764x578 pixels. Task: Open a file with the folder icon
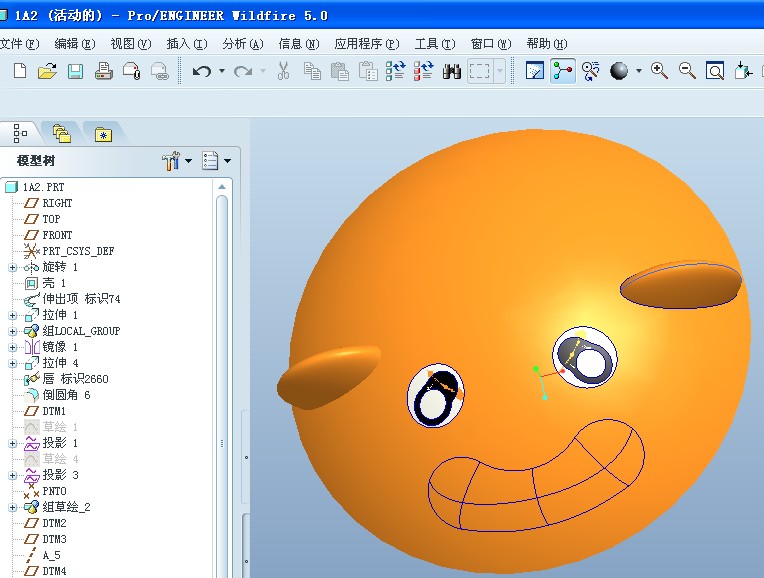click(x=47, y=71)
